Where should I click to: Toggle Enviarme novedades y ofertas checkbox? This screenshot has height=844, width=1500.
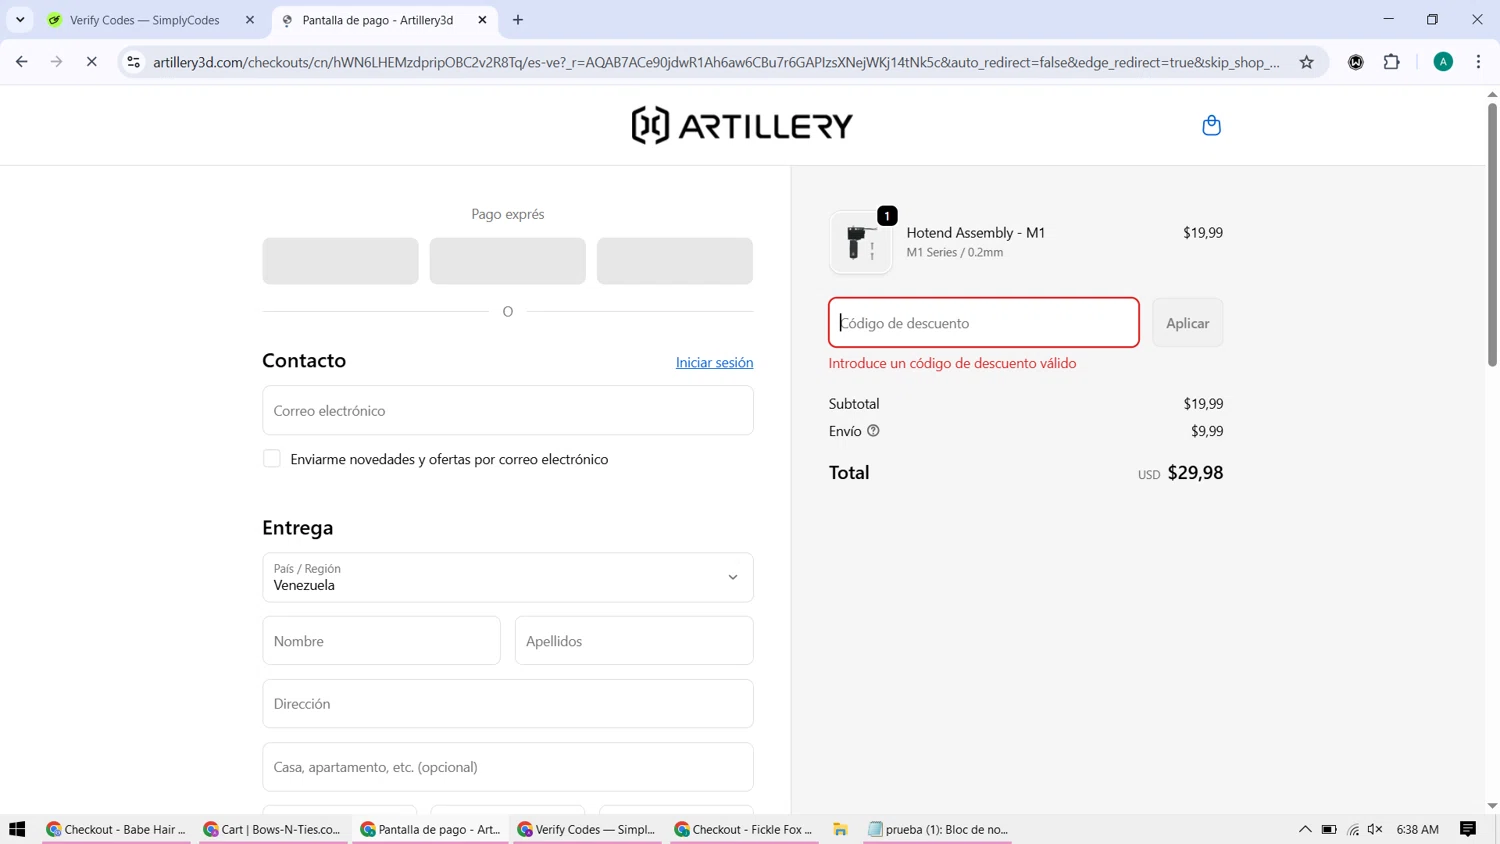tap(272, 459)
